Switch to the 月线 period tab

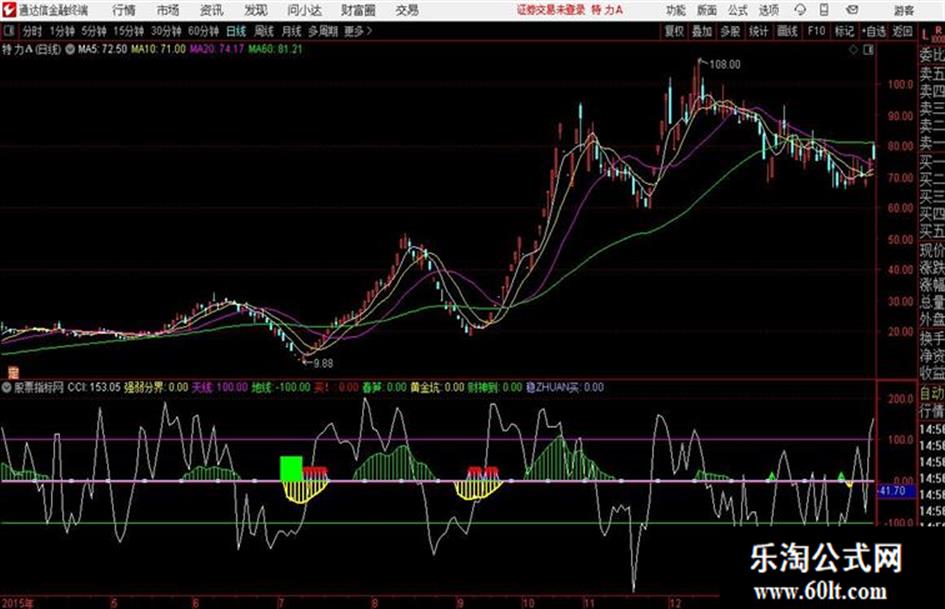(292, 31)
